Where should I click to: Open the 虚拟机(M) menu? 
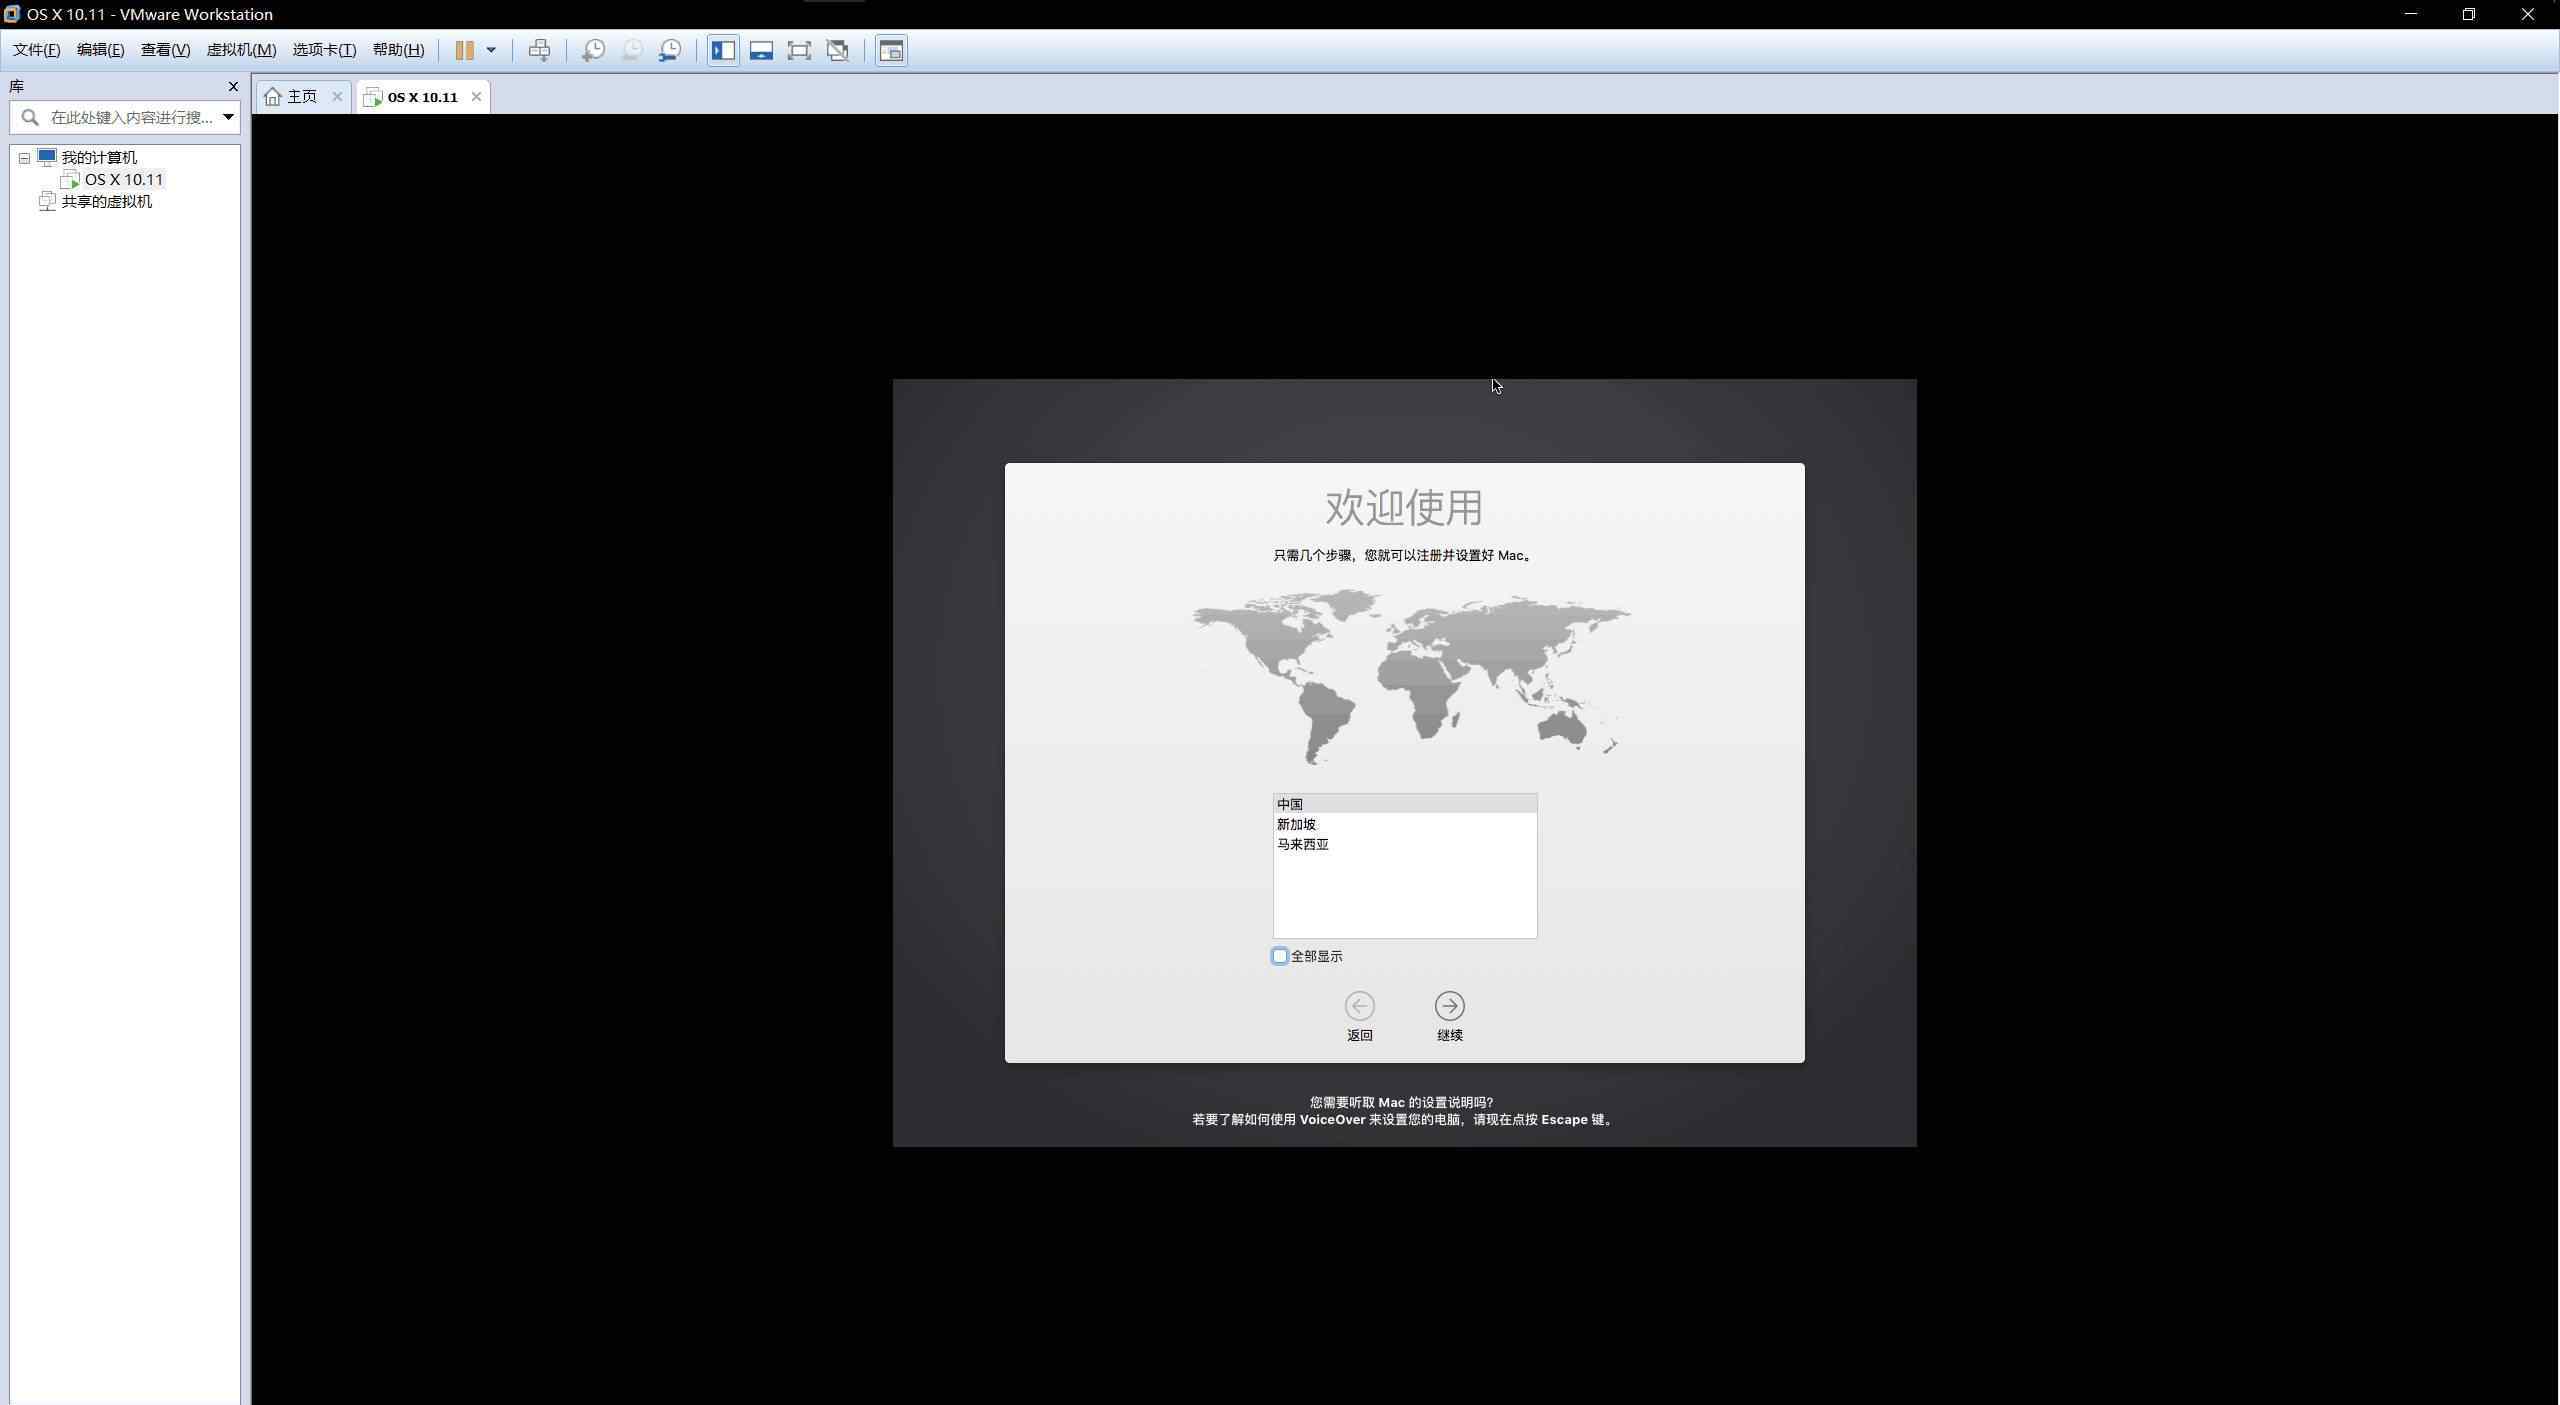(x=241, y=50)
